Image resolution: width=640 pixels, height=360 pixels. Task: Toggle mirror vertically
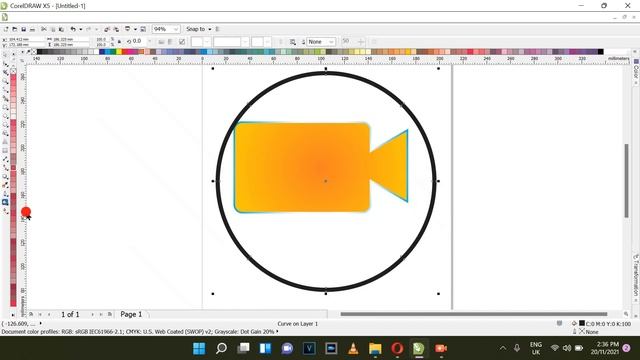click(171, 42)
